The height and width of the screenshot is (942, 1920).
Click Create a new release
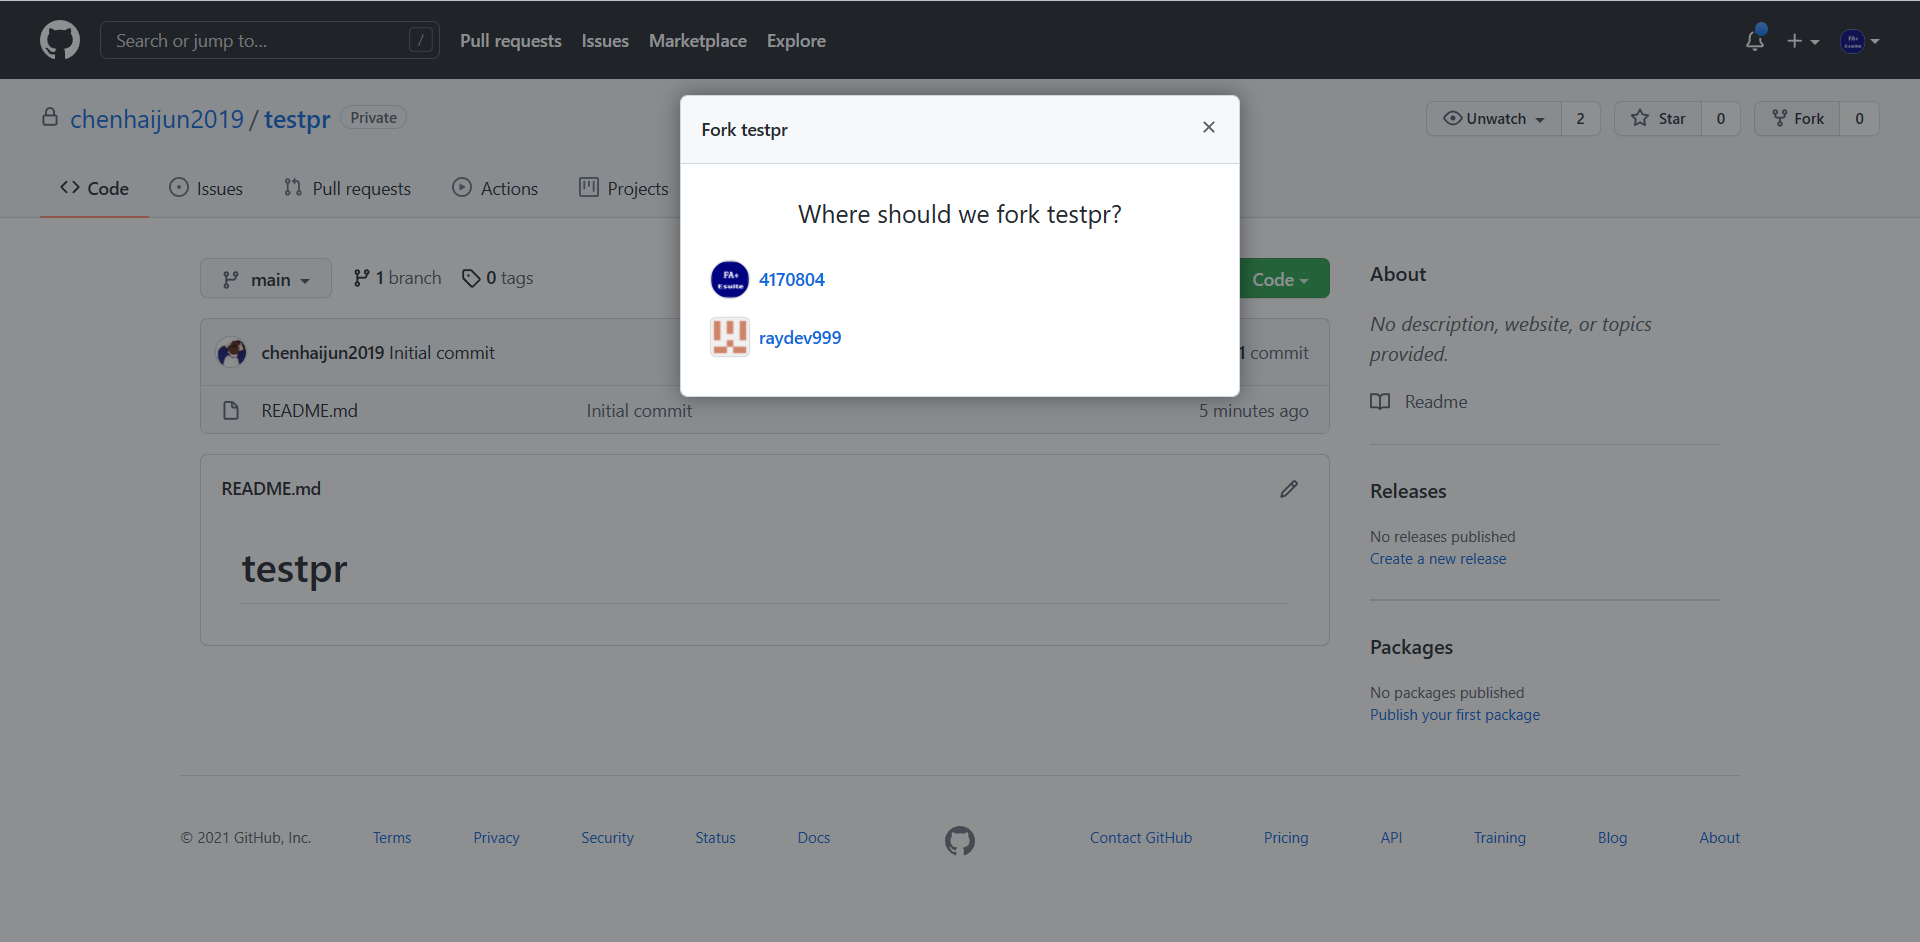[1438, 559]
